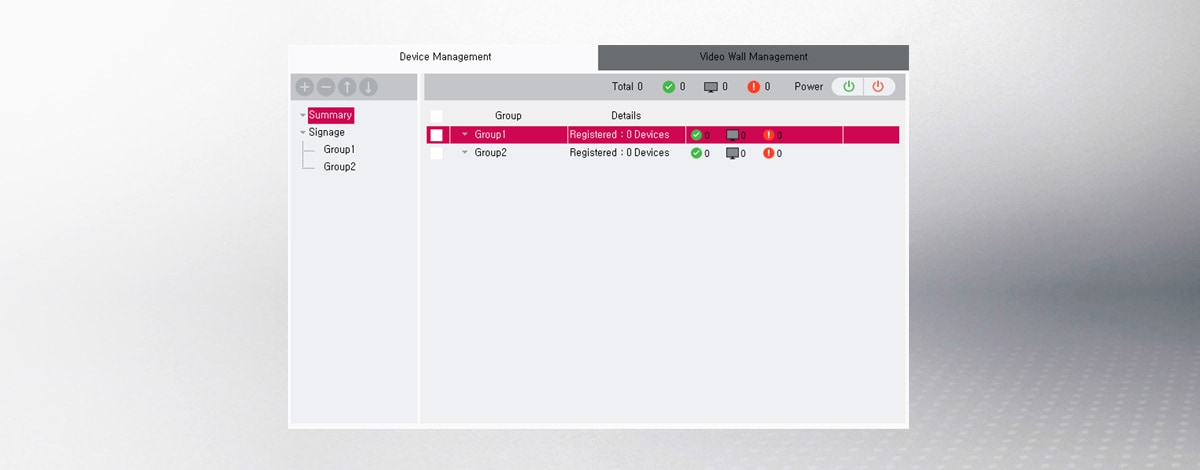Collapse the Signage tree node
1200x470 pixels.
[303, 132]
